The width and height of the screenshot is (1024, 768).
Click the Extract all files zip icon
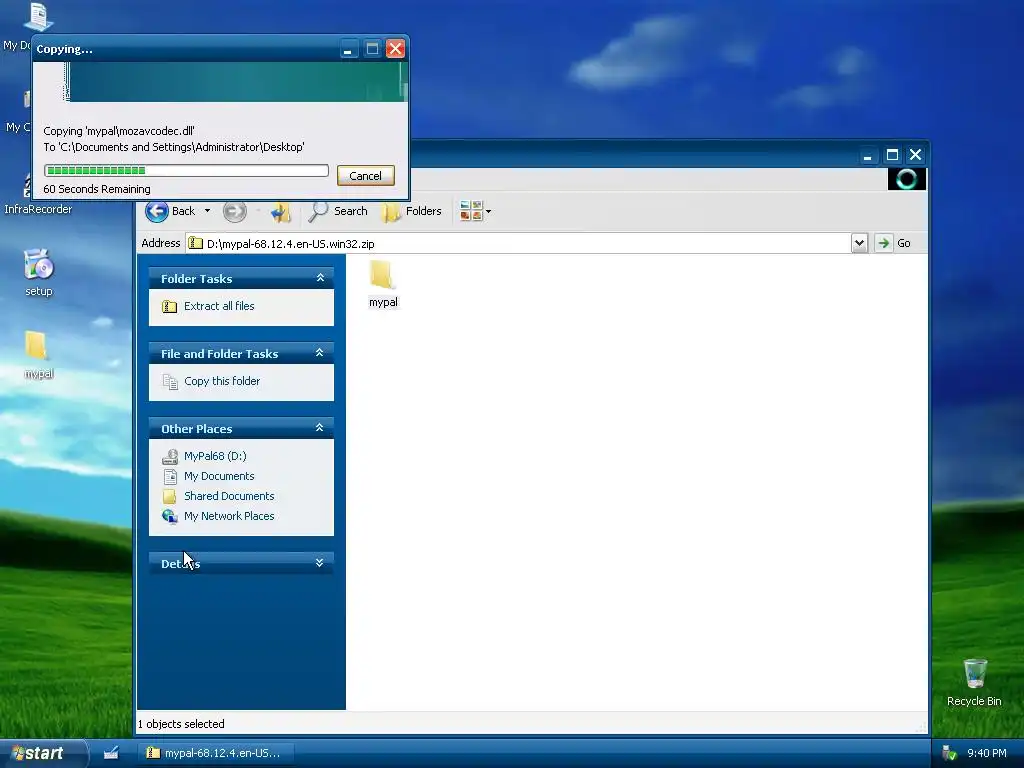(169, 306)
